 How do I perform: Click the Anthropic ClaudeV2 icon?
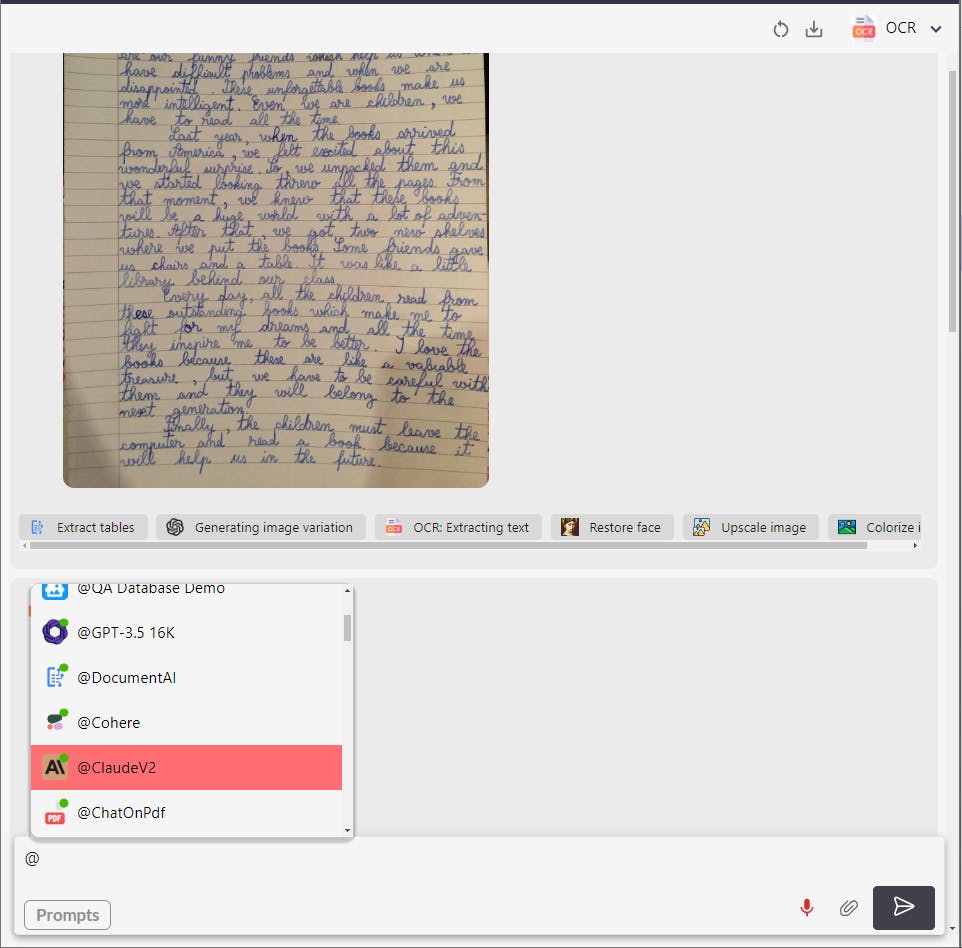pyautogui.click(x=55, y=767)
